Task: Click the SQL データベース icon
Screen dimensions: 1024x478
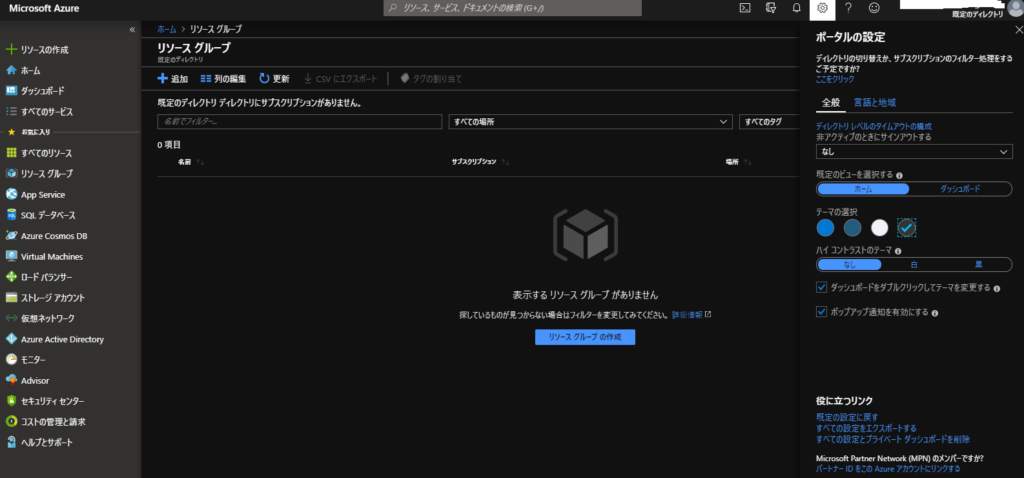Action: coord(11,215)
